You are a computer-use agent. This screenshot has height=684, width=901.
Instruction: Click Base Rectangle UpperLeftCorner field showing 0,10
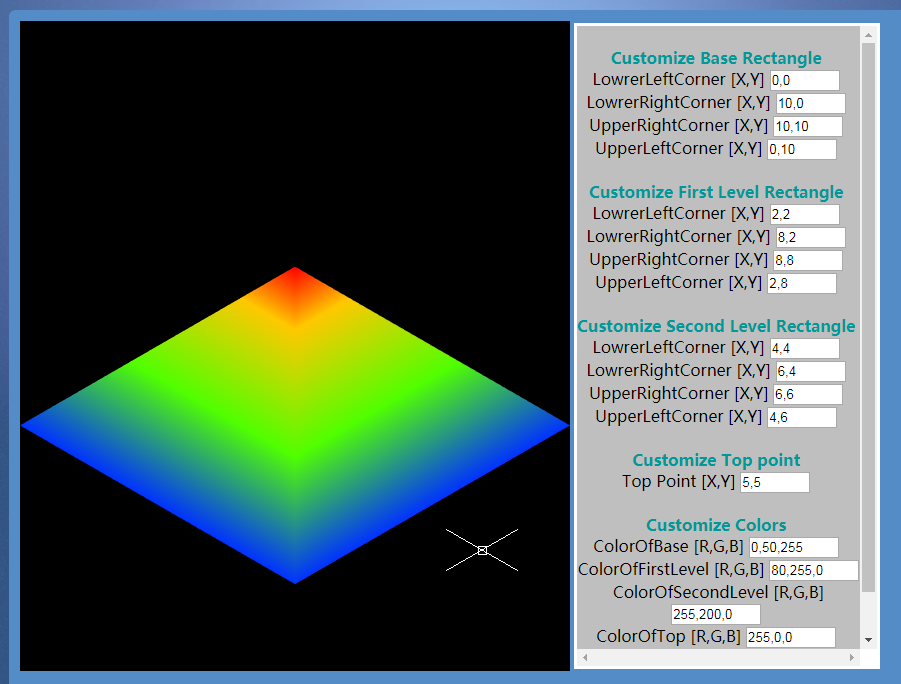[x=802, y=149]
